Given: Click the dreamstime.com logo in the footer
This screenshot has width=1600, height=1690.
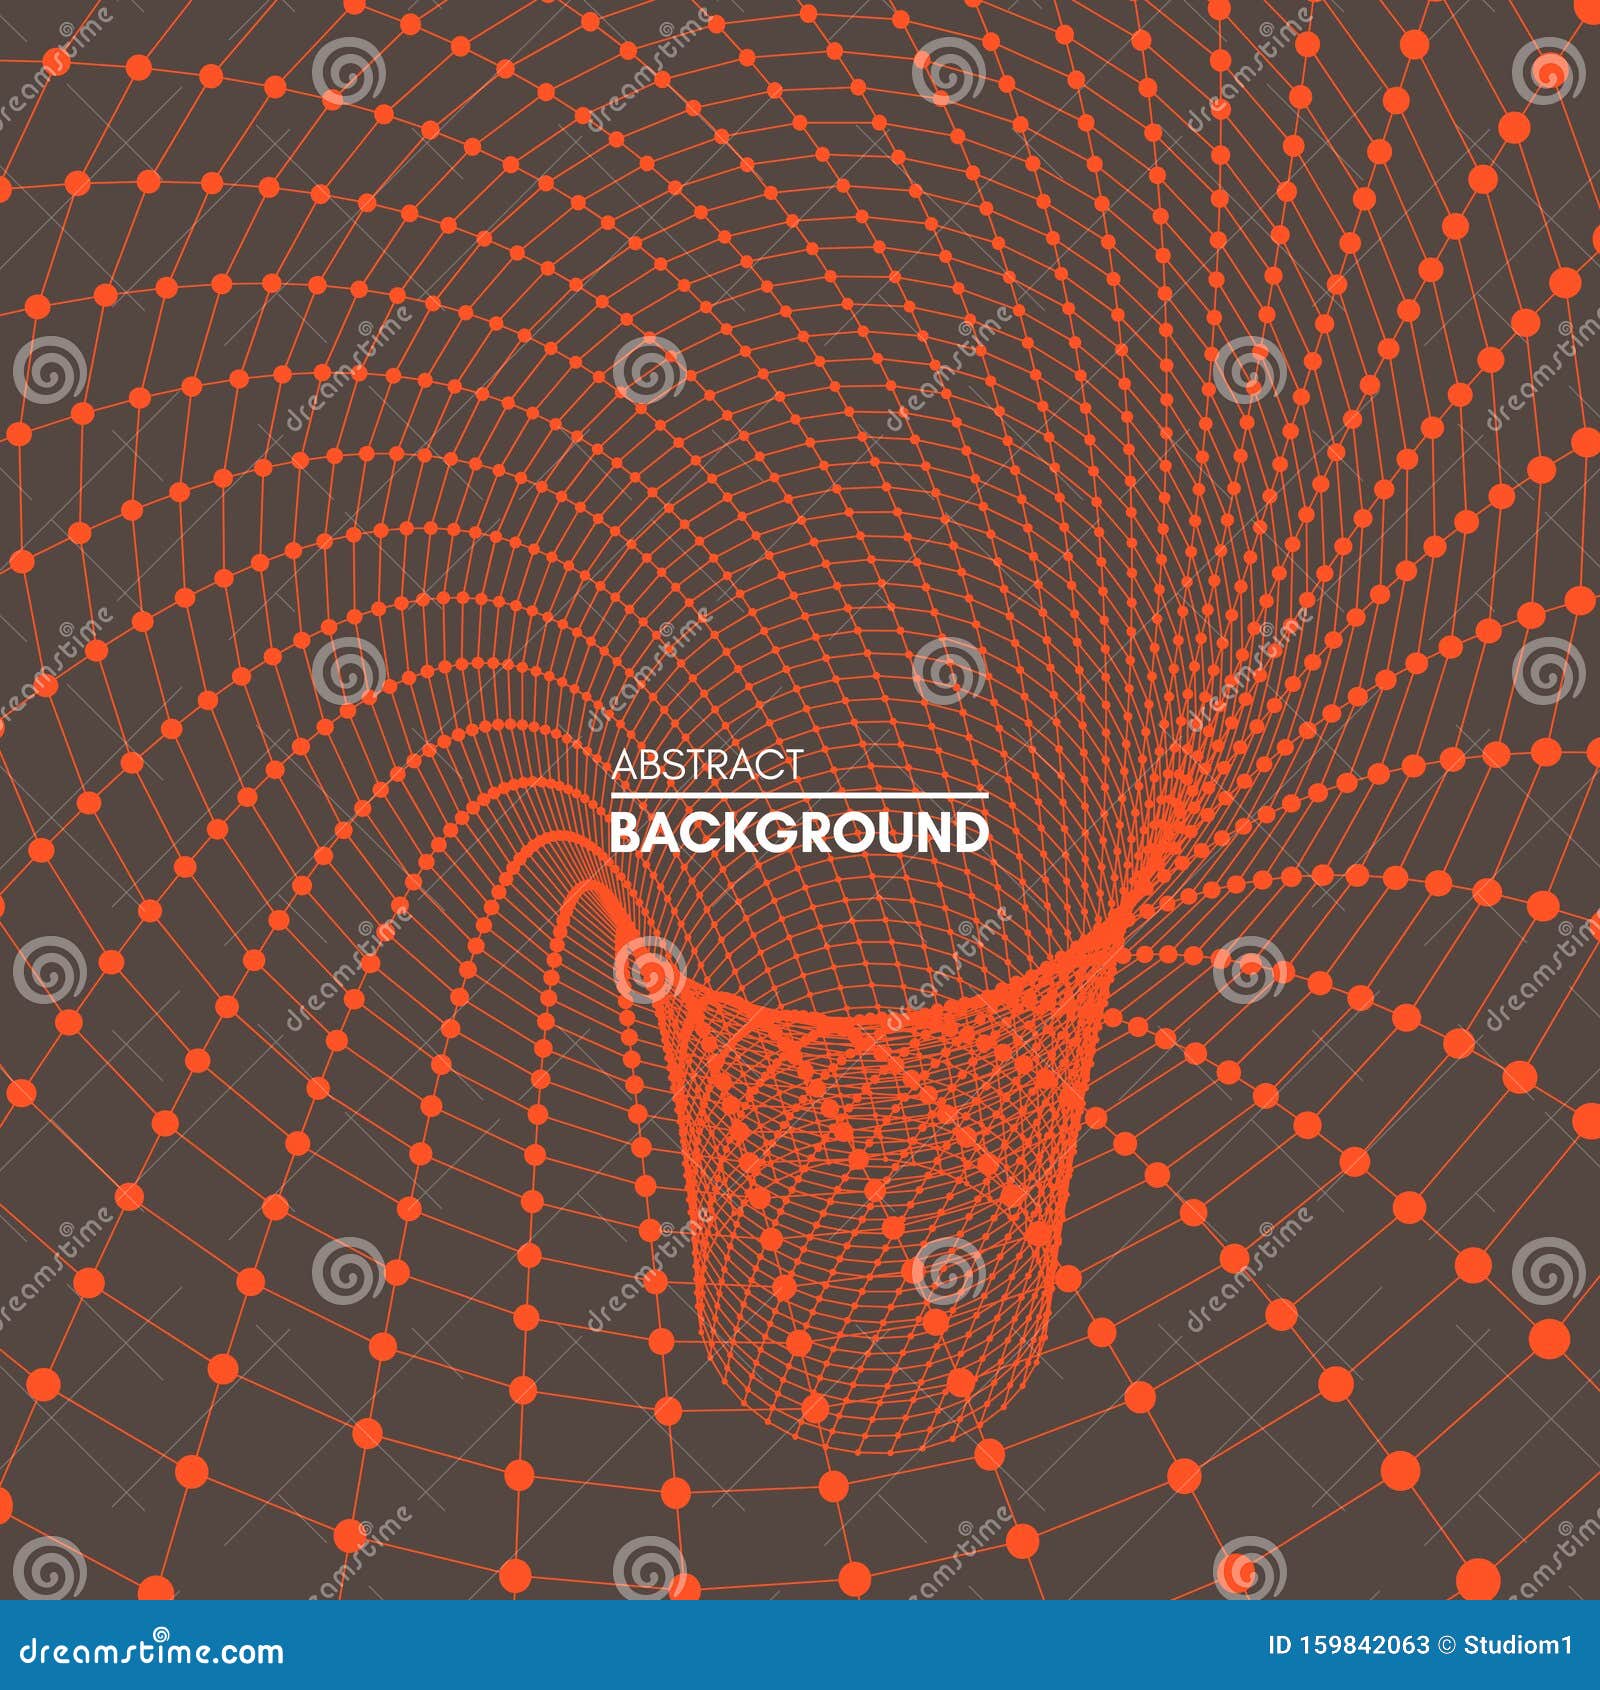Looking at the screenshot, I should [x=150, y=1655].
